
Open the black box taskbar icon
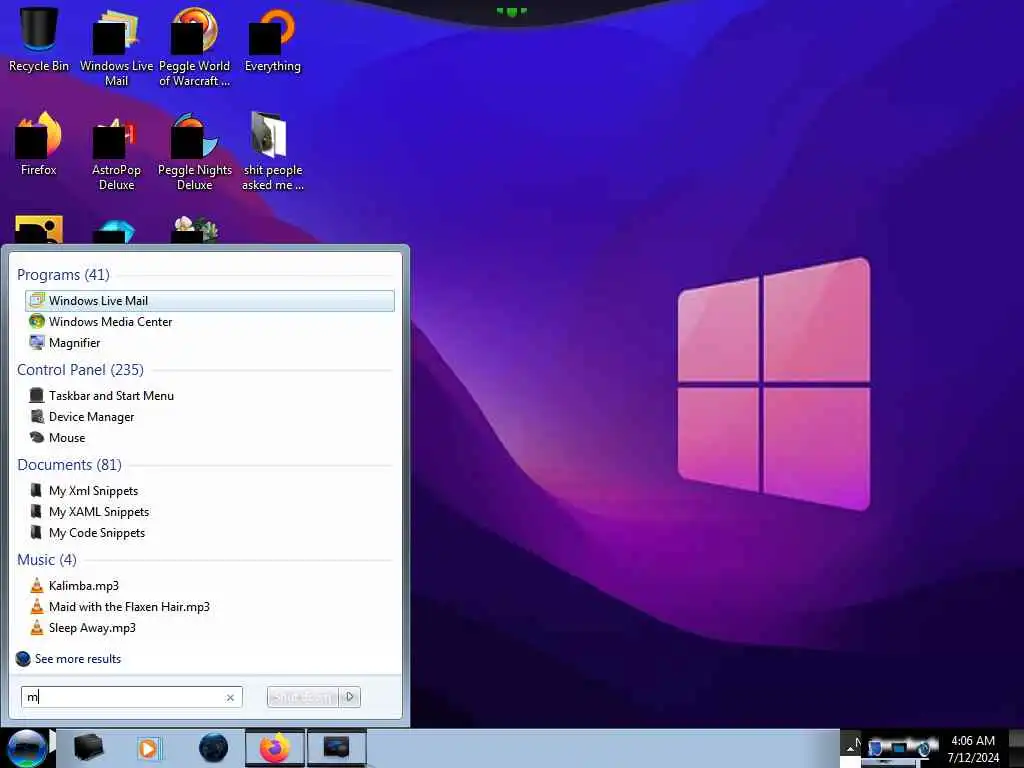coord(88,748)
